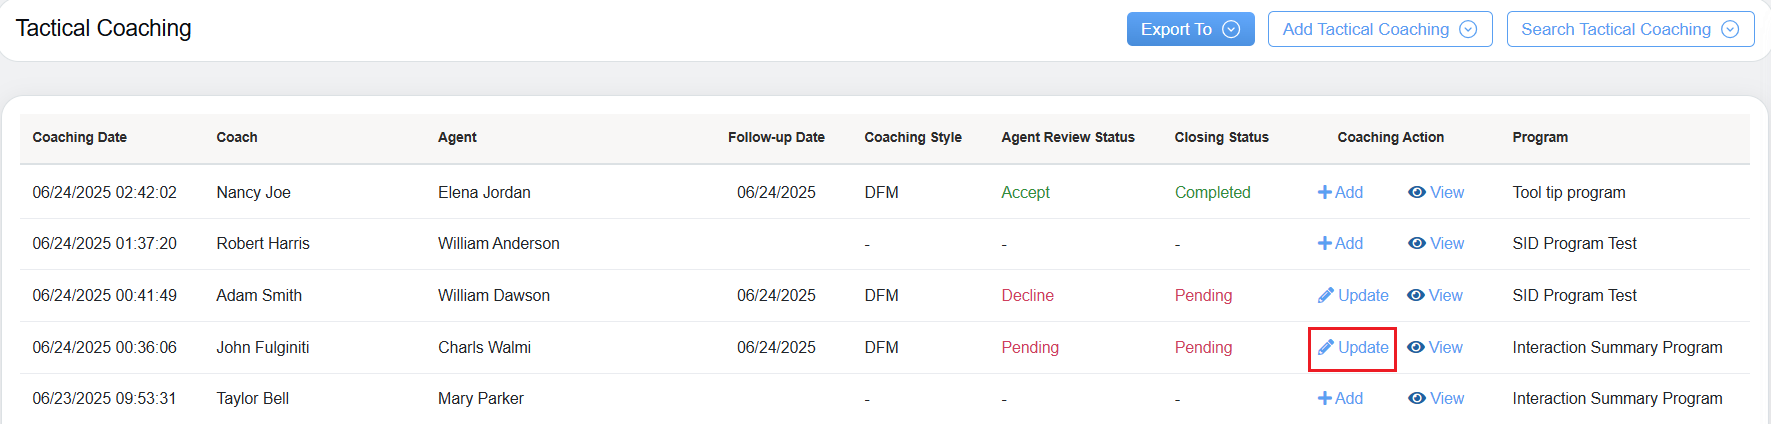
Task: View coaching record for Charls Walmi
Action: click(1435, 348)
